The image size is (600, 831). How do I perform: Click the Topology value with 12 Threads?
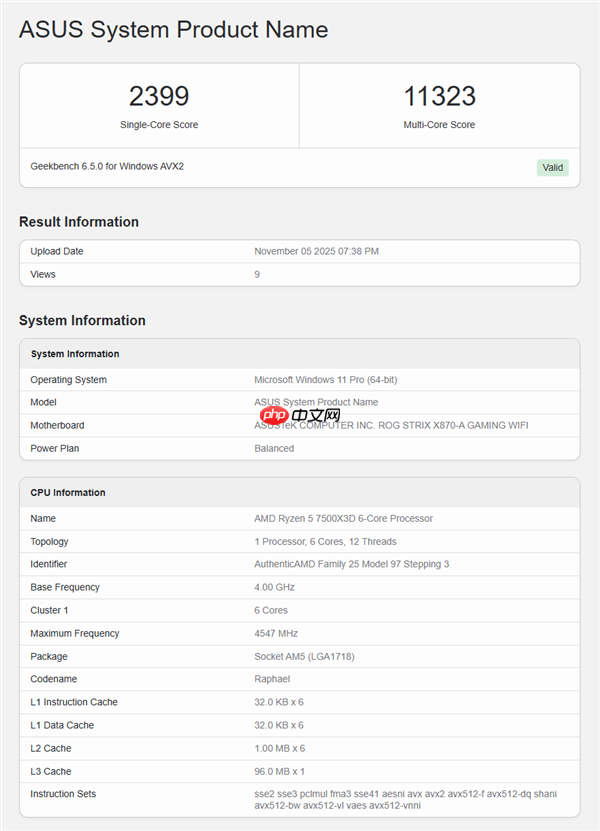point(325,541)
